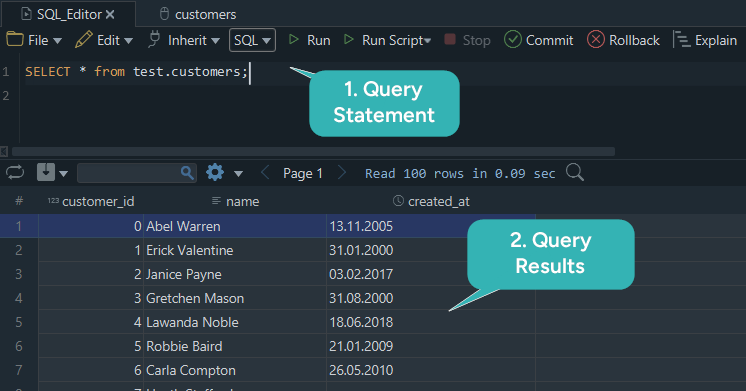Click the date 31.01.2000
Image resolution: width=746 pixels, height=391 pixels.
(x=361, y=250)
